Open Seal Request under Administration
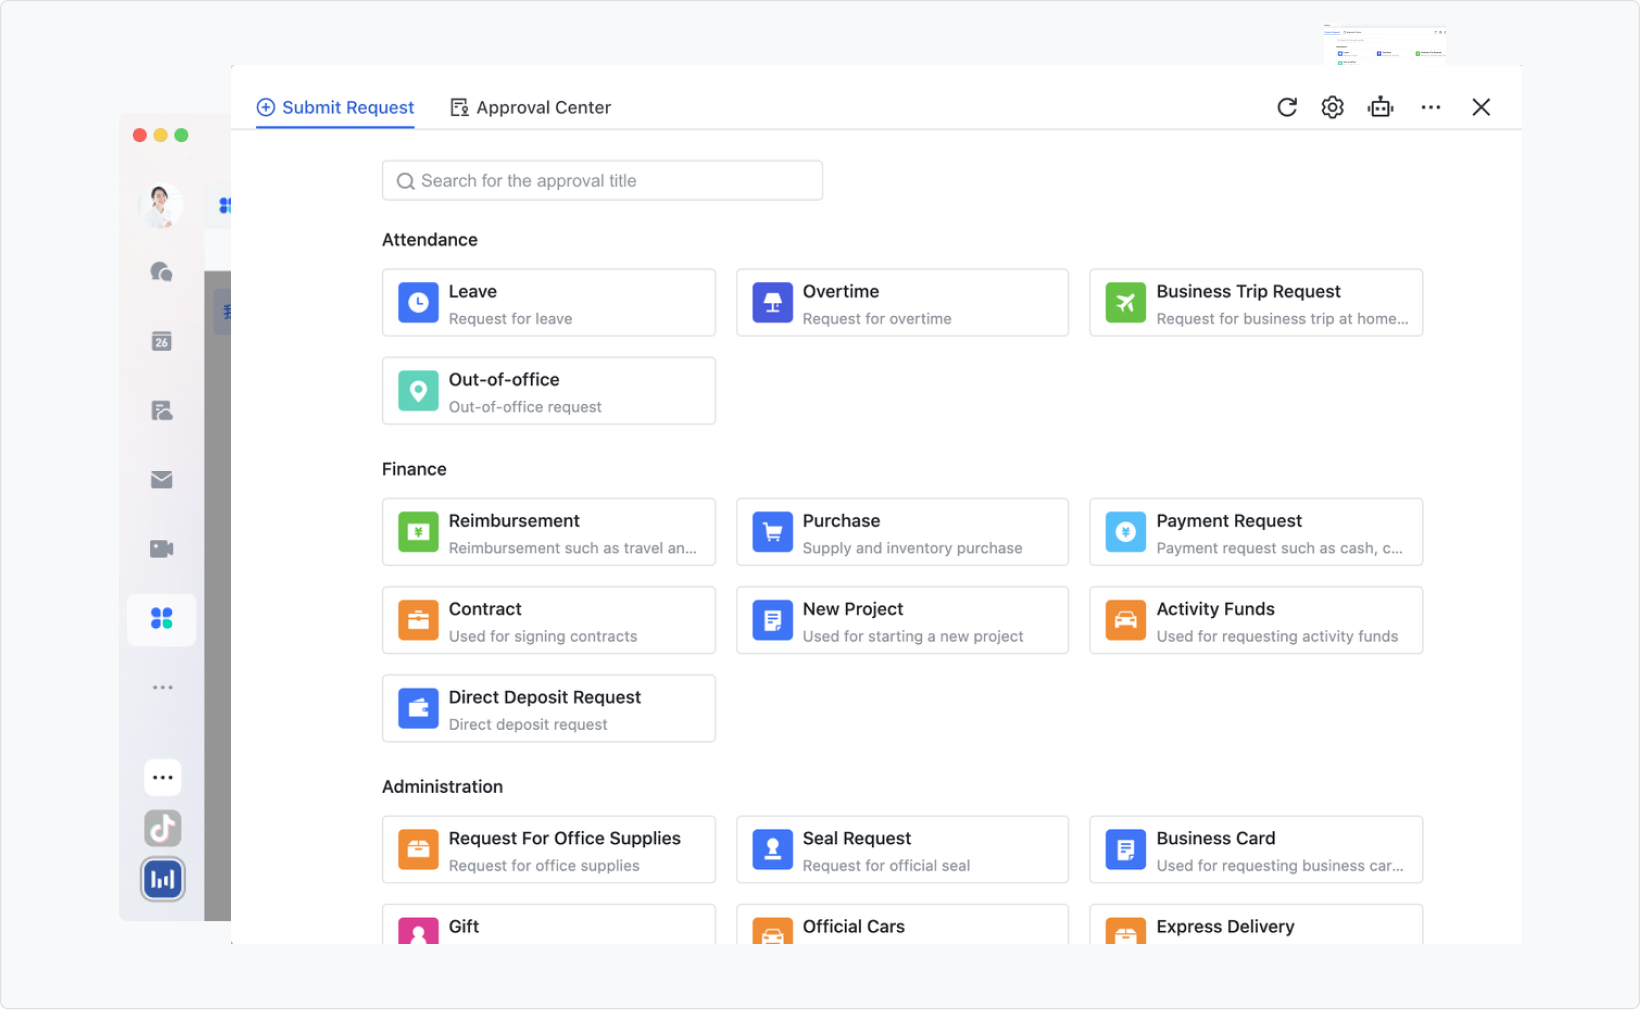Image resolution: width=1640 pixels, height=1010 pixels. pos(902,849)
